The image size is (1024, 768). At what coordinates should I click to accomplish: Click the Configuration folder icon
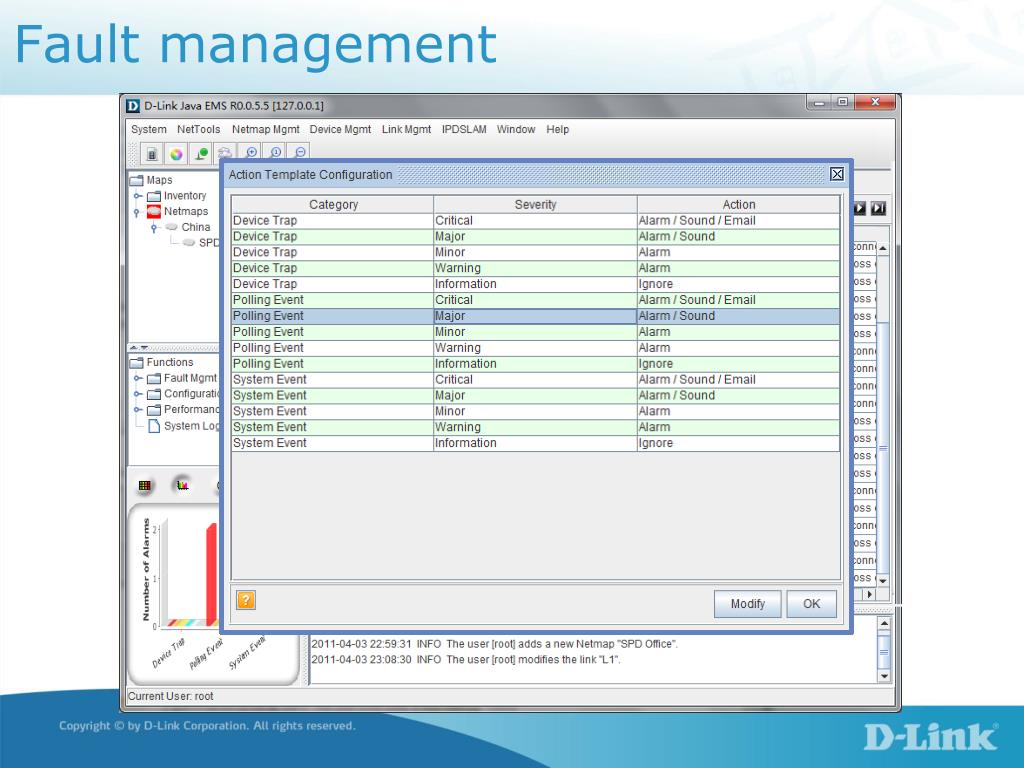154,394
